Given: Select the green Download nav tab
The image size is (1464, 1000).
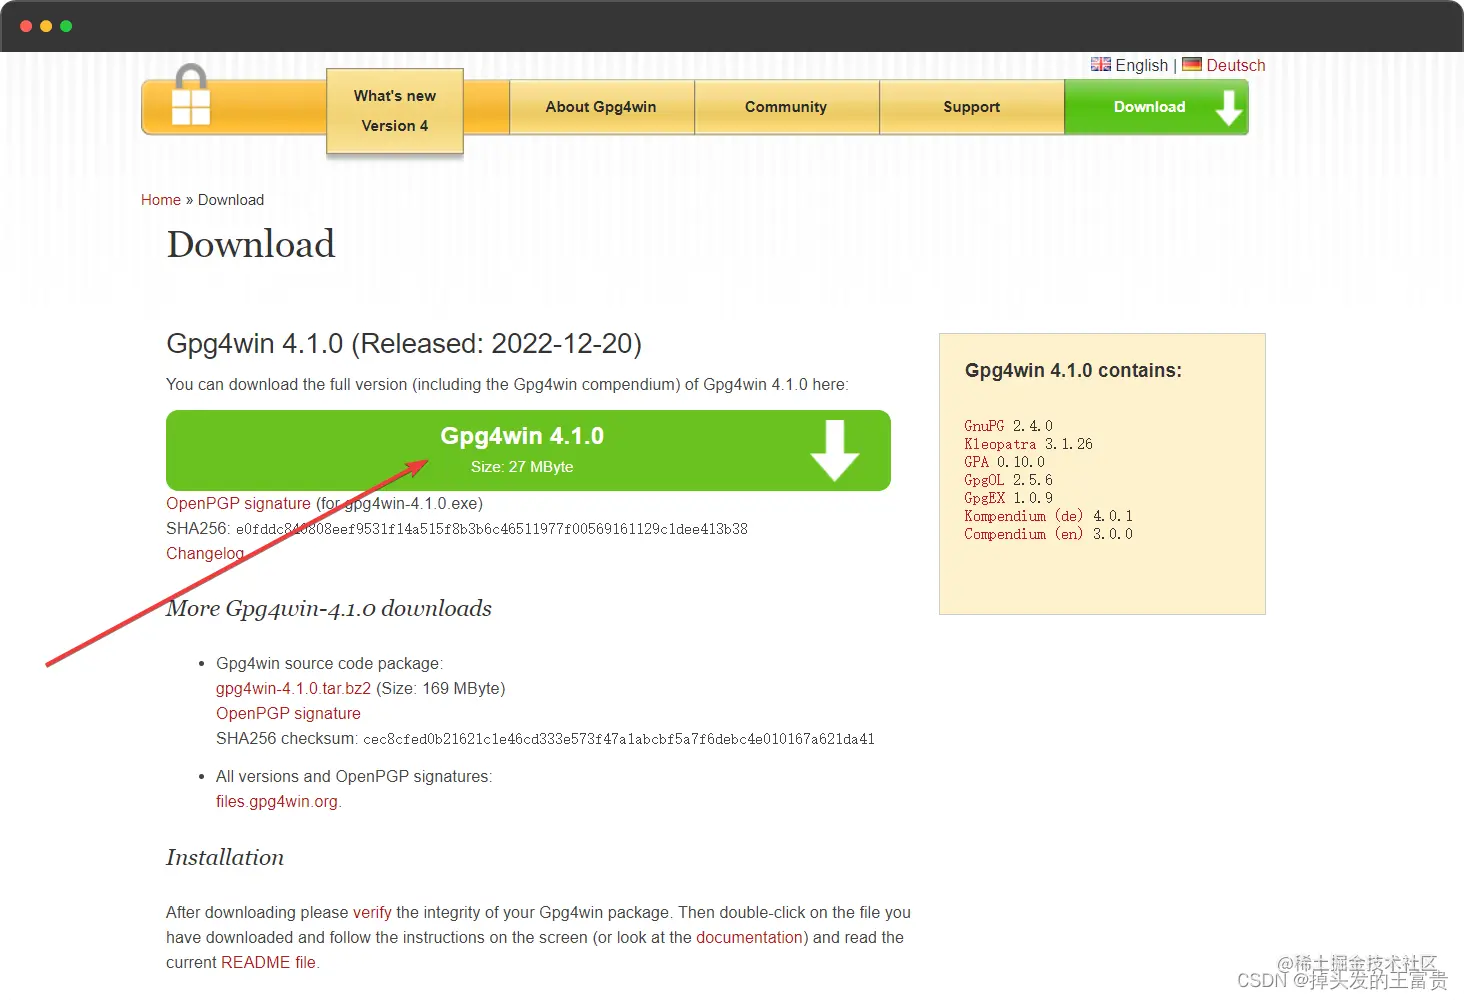Looking at the screenshot, I should [1157, 107].
